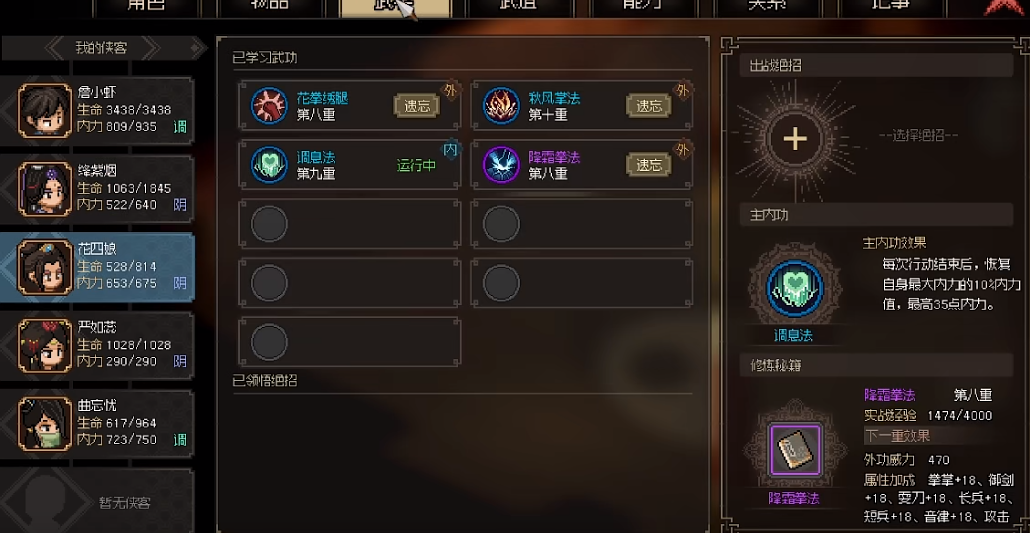Forget 降霜拳法 using its 遗忘 button

[649, 165]
